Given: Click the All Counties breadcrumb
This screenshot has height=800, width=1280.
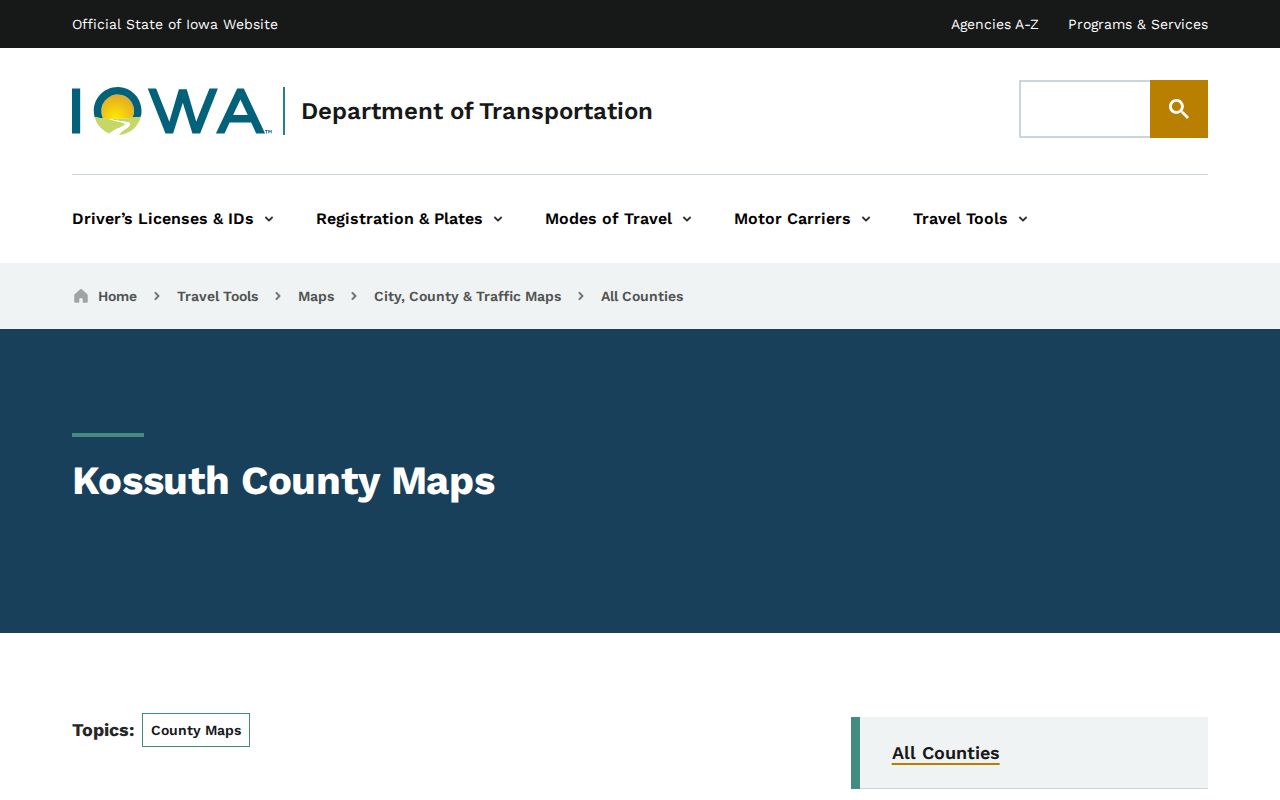Looking at the screenshot, I should [x=642, y=296].
